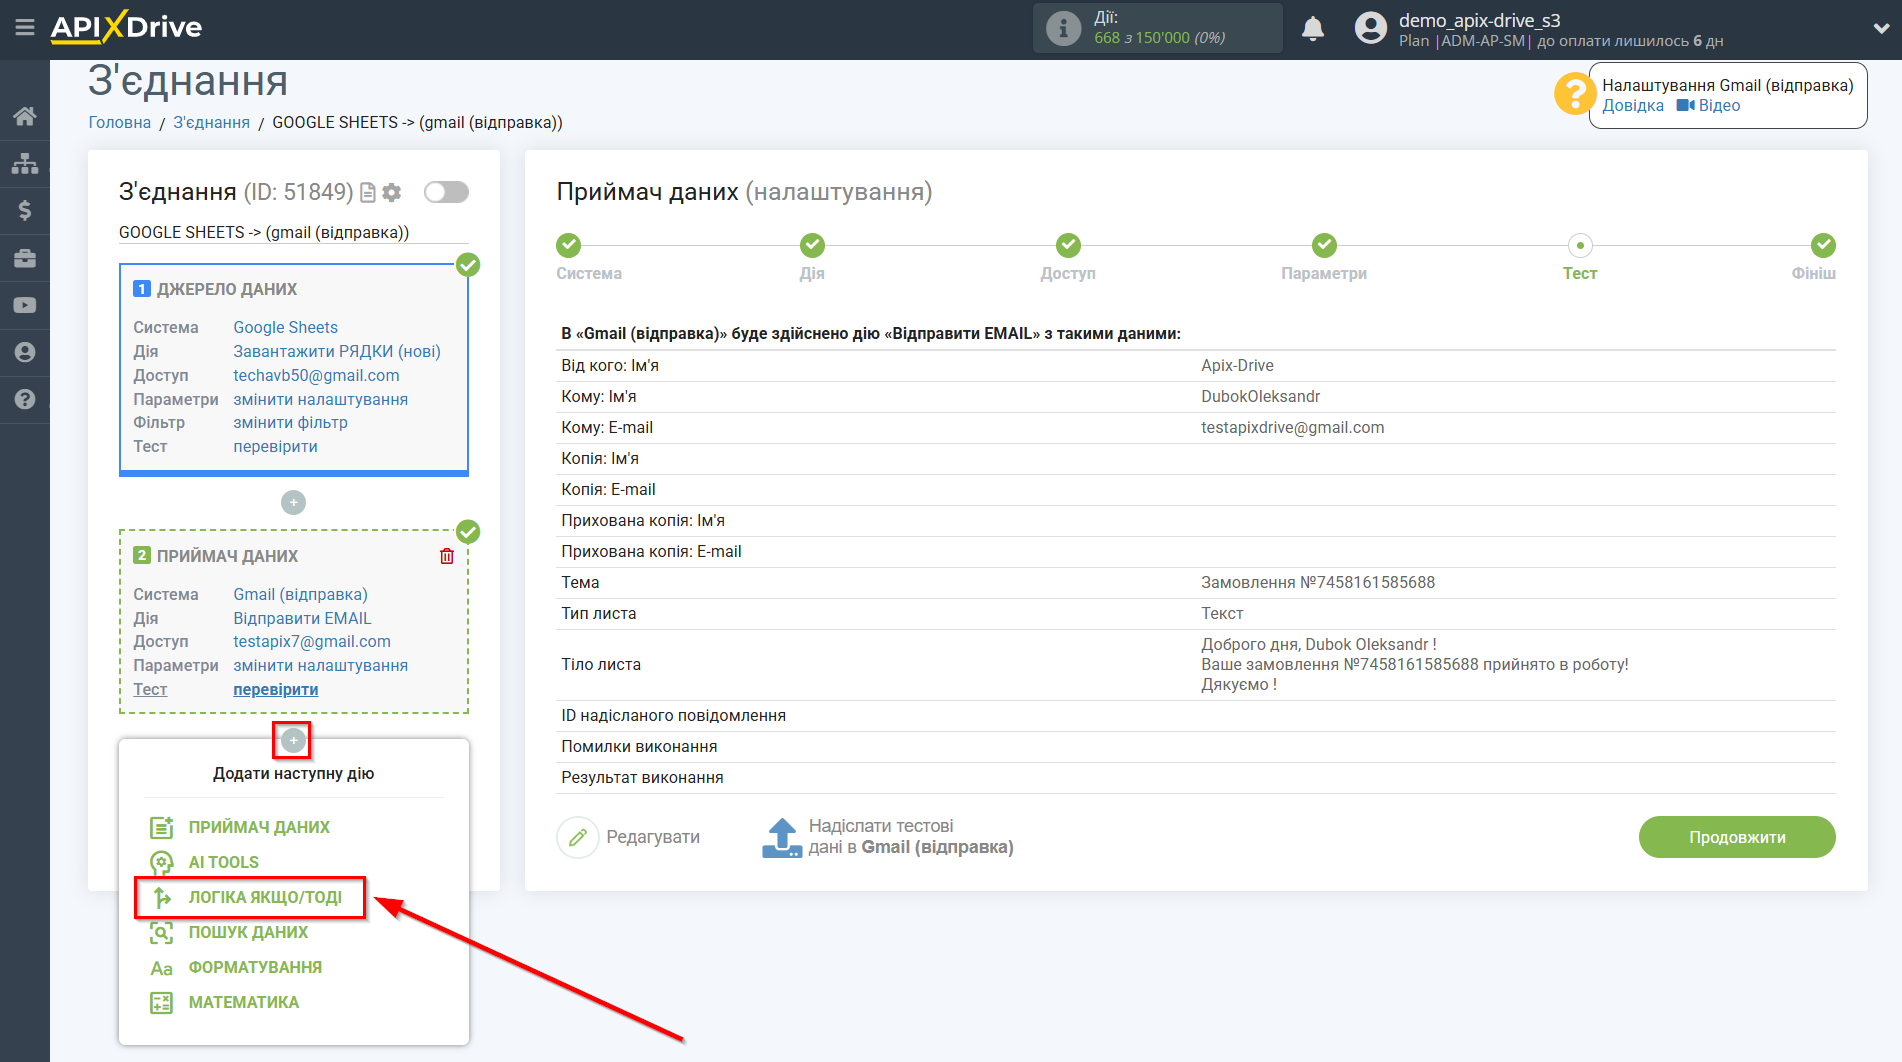This screenshot has height=1062, width=1902.
Task: Click the Продовжити button
Action: coord(1737,837)
